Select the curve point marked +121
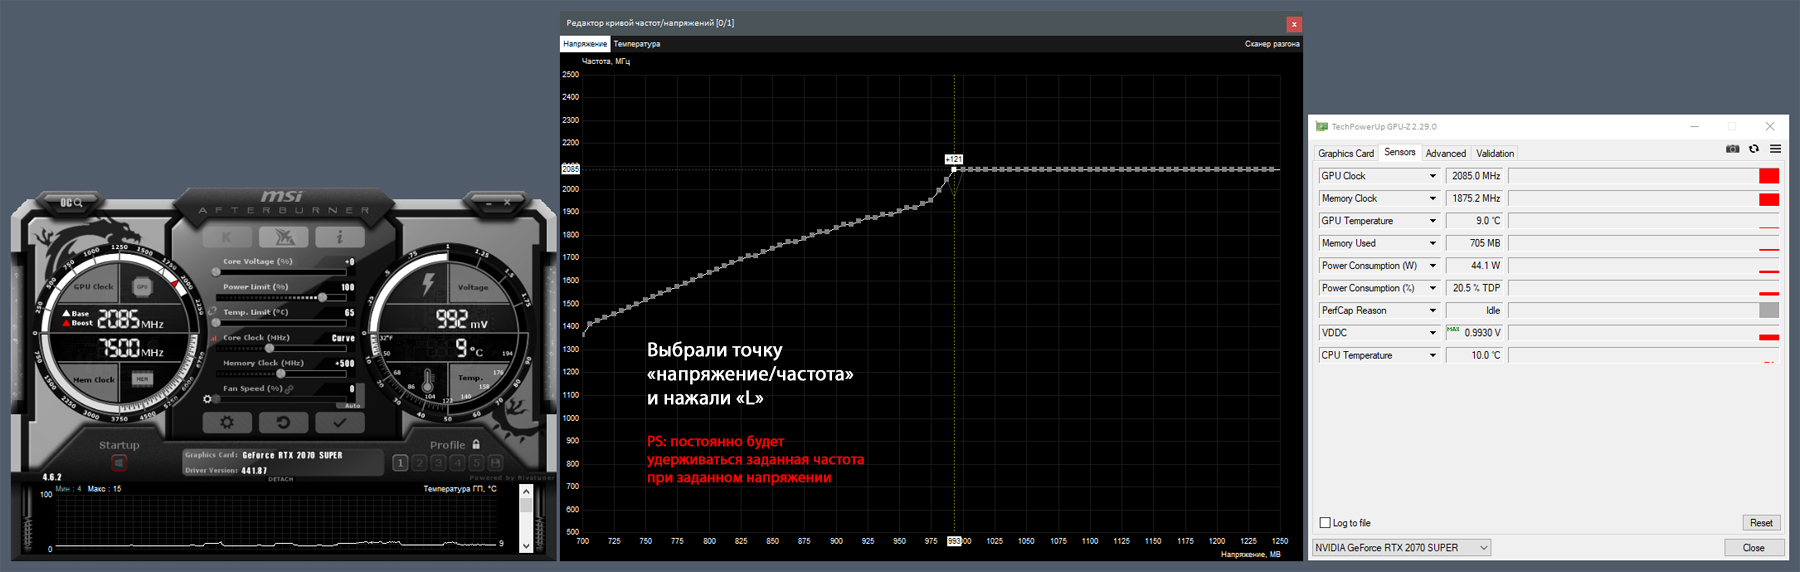 pyautogui.click(x=954, y=169)
